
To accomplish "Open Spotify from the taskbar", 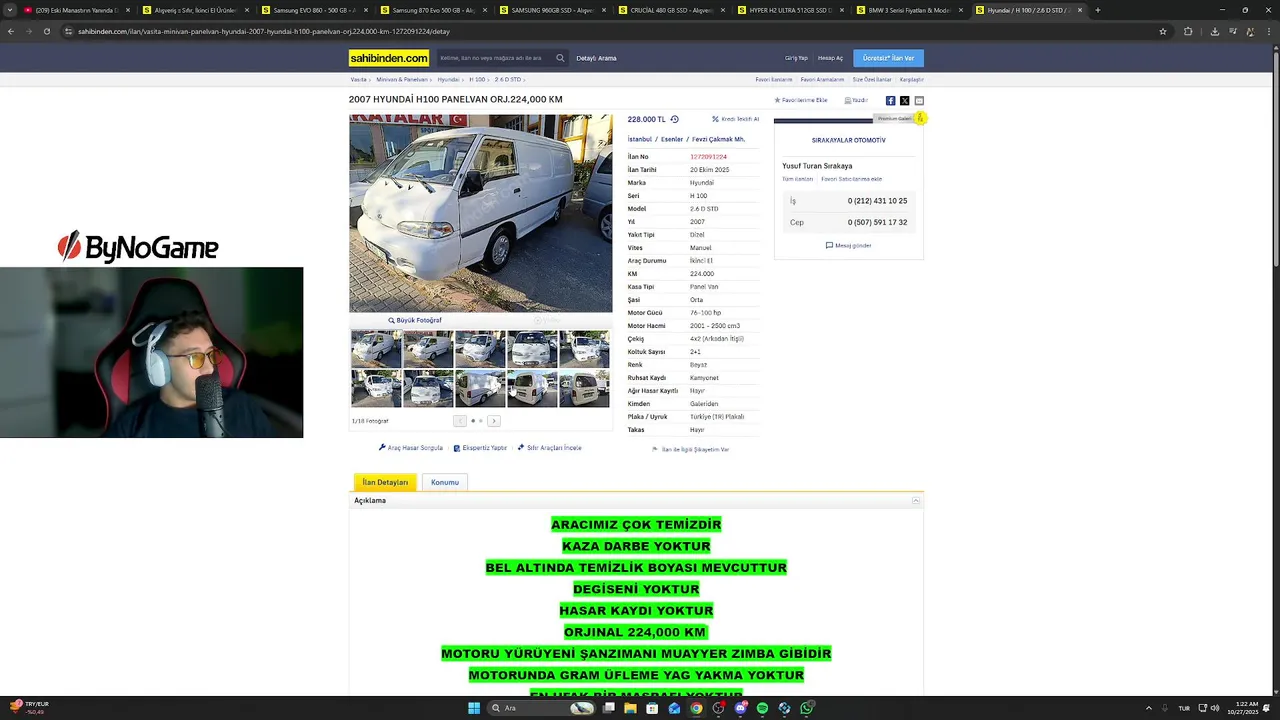I will tap(762, 708).
